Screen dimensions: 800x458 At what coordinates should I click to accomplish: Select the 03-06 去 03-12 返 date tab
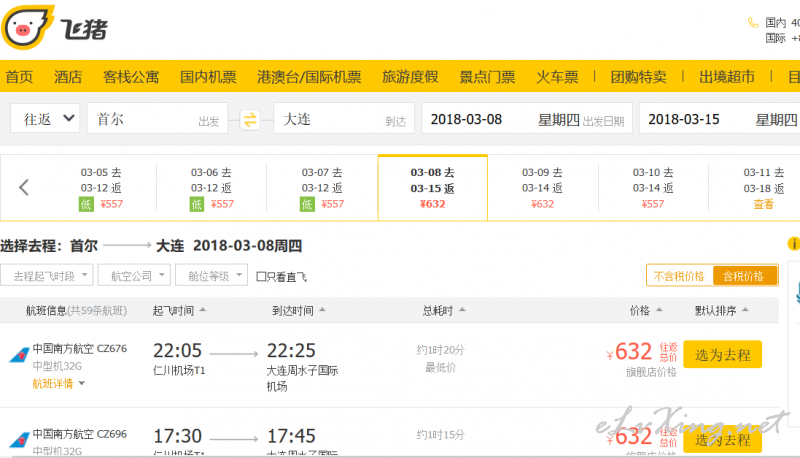point(211,188)
